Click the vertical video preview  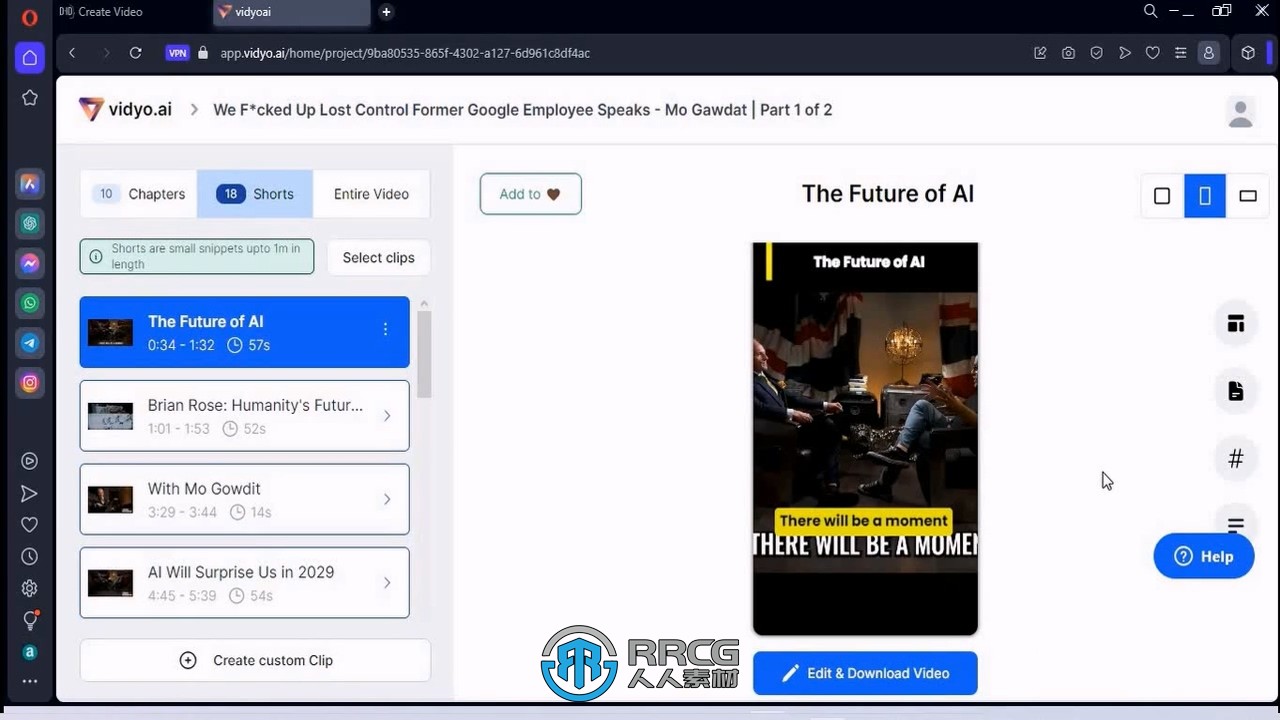click(x=865, y=438)
